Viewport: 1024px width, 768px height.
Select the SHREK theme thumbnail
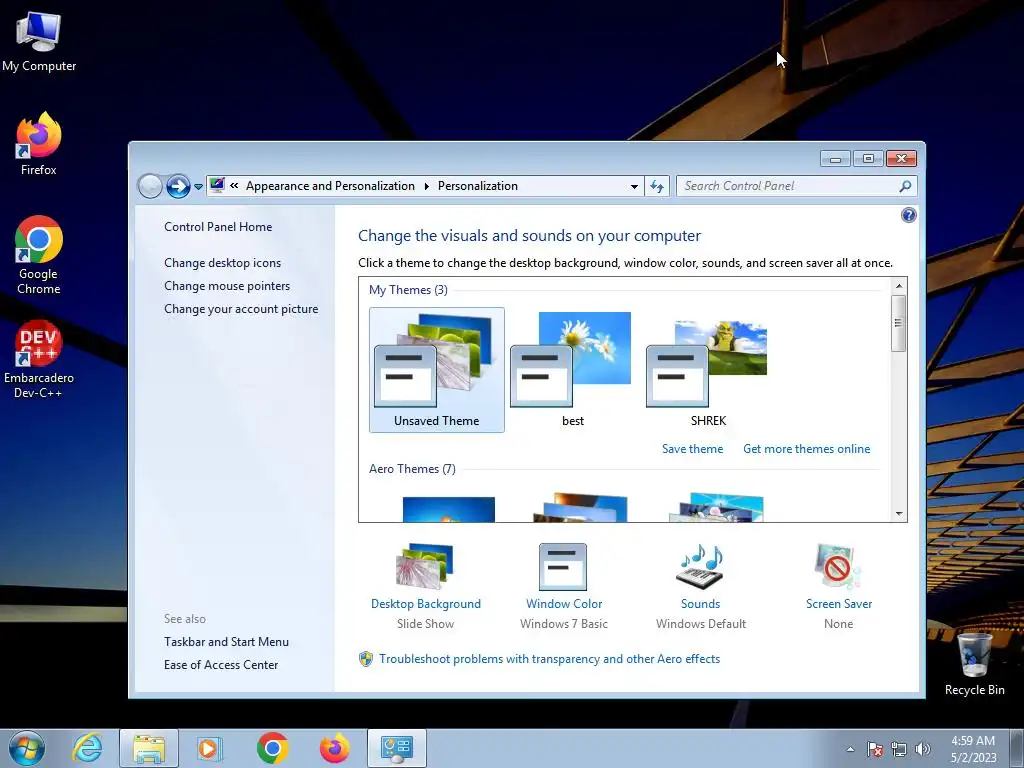[x=708, y=370]
